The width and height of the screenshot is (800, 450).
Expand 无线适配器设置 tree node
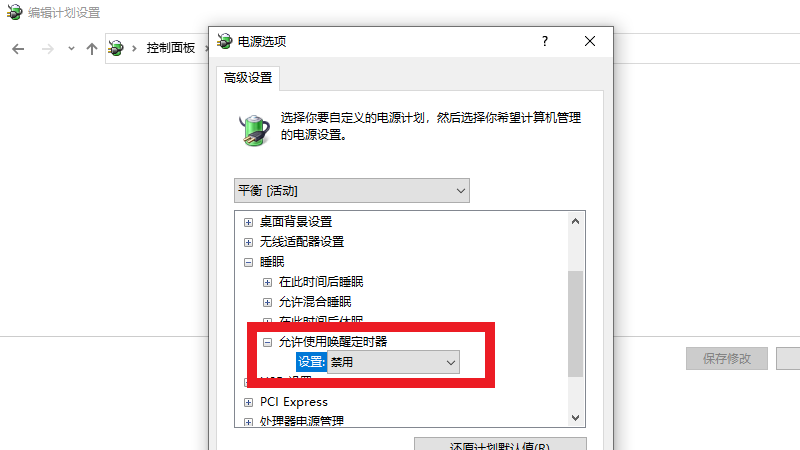point(248,242)
